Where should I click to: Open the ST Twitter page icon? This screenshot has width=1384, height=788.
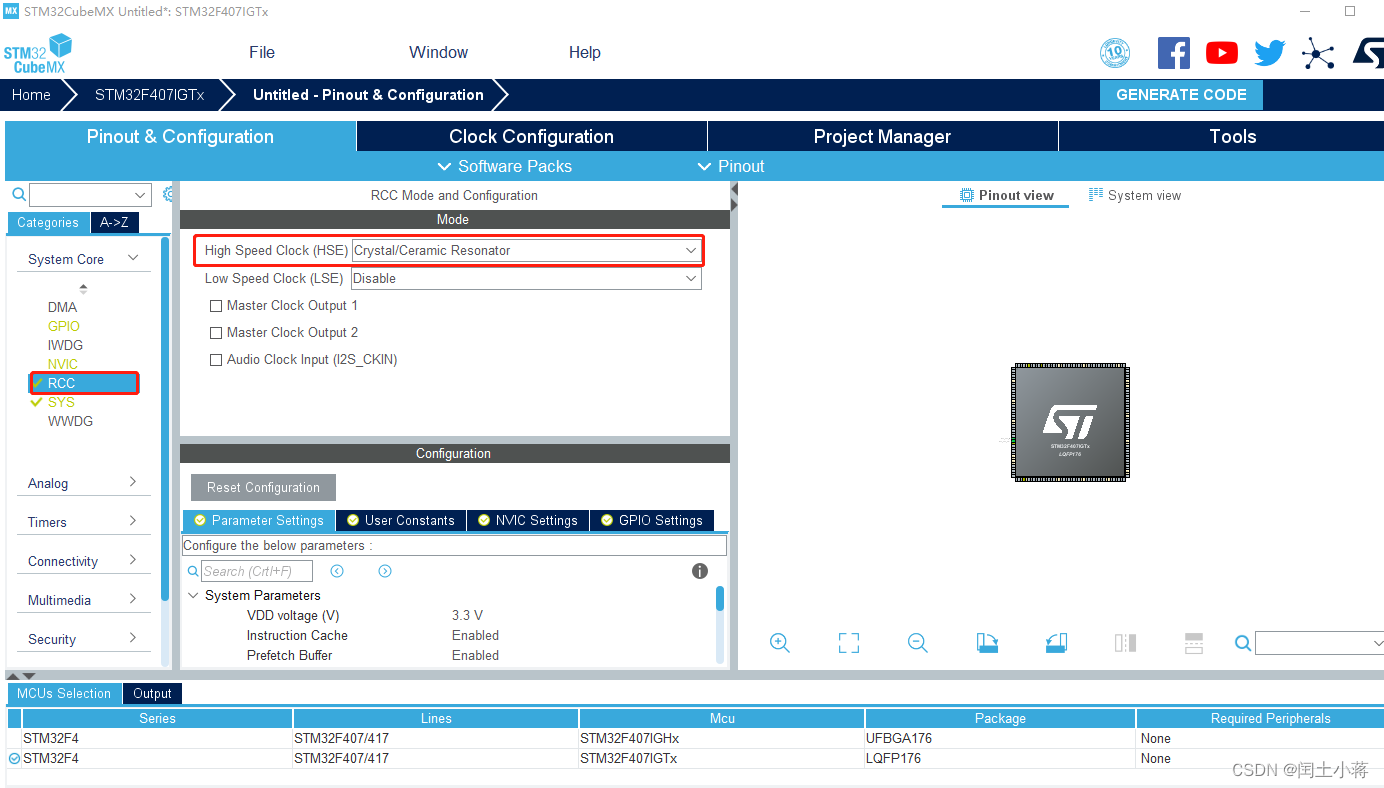pyautogui.click(x=1269, y=53)
